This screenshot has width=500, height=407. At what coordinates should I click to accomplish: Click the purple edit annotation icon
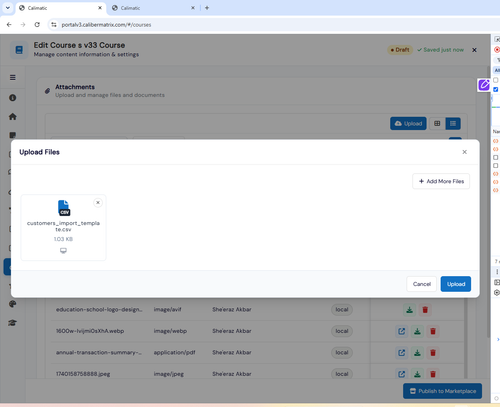click(x=484, y=85)
